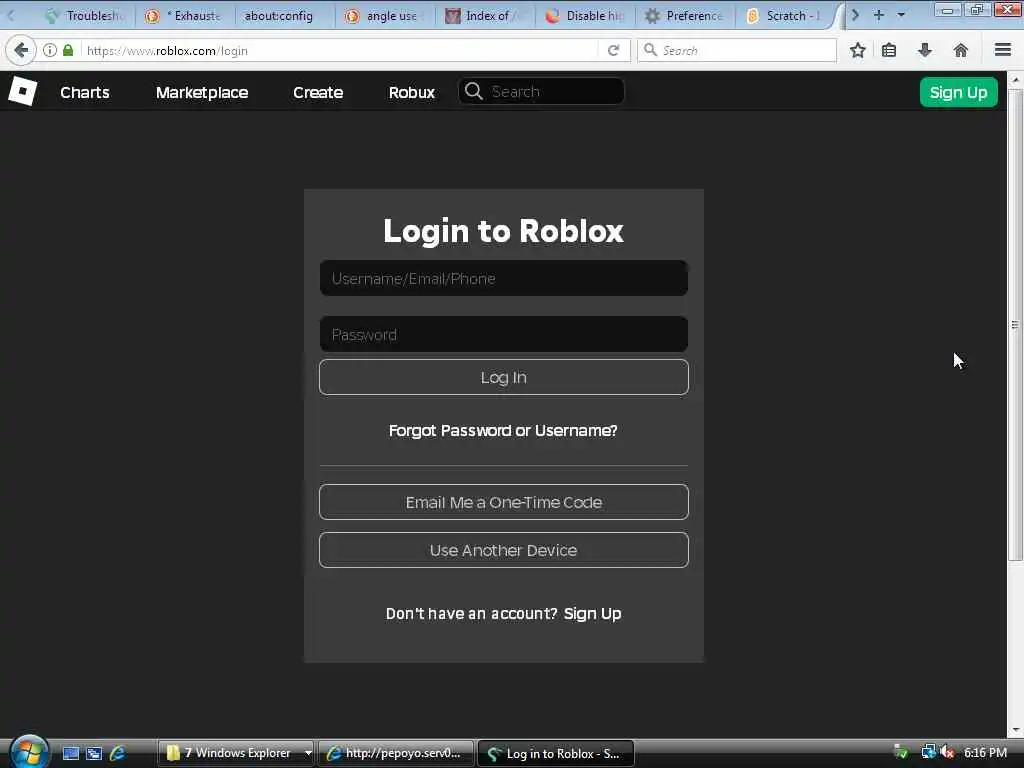Open the Windows Start orb
Image resolution: width=1024 pixels, height=768 pixels.
29,751
